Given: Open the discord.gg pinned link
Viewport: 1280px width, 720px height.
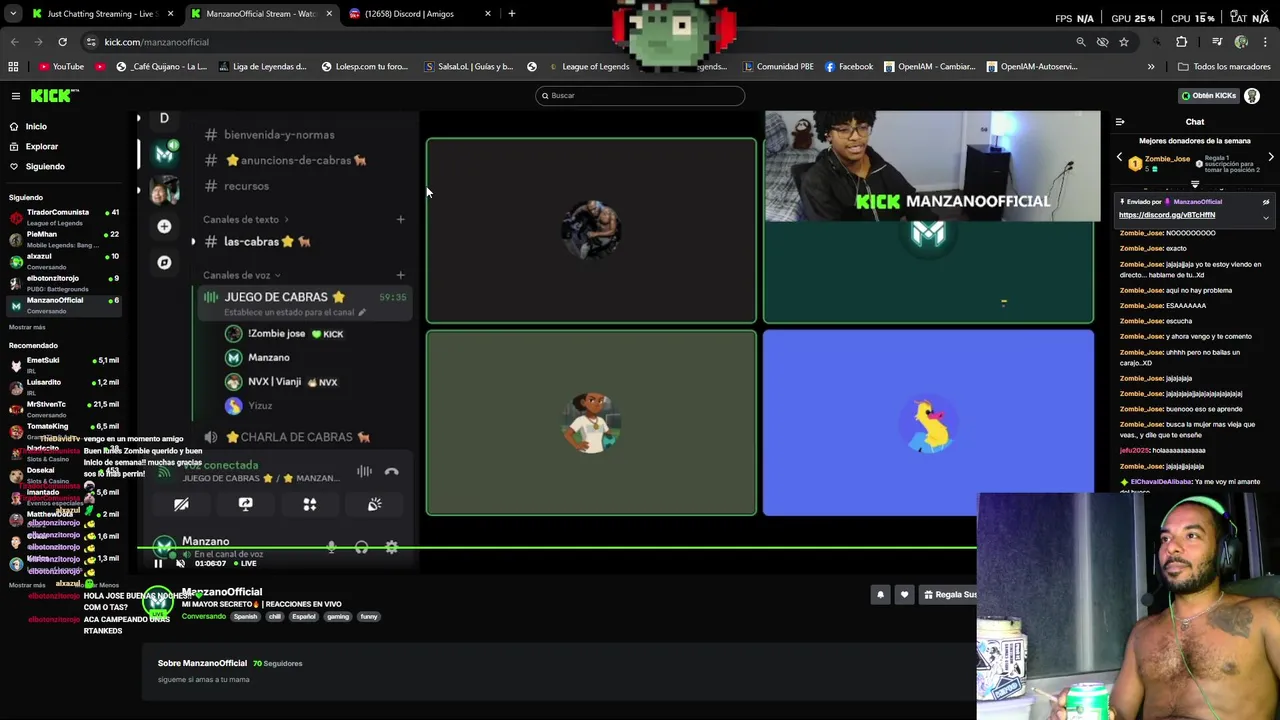Looking at the screenshot, I should tap(1167, 215).
